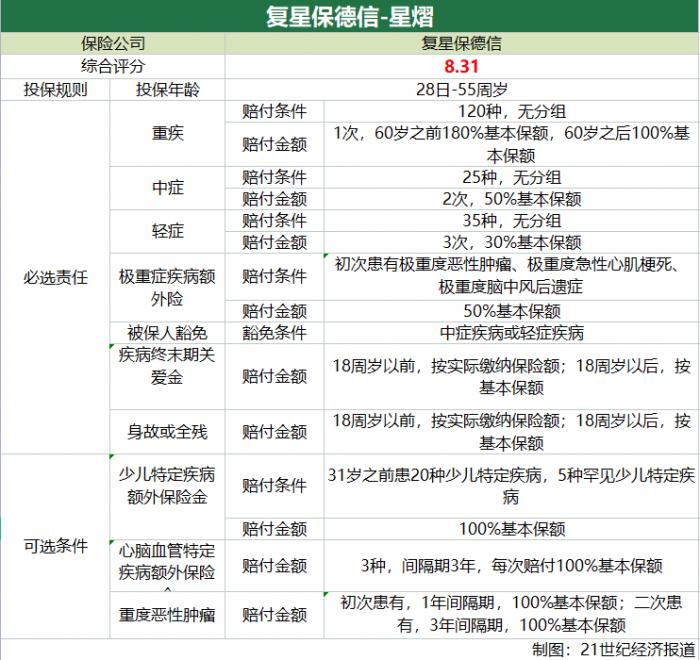This screenshot has width=700, height=660.
Task: Select the value '100%基本保额'
Action: tap(512, 529)
